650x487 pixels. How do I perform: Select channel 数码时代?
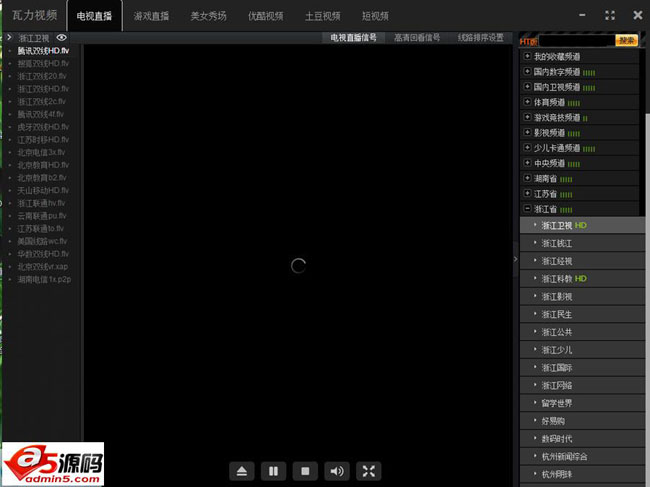pos(582,439)
